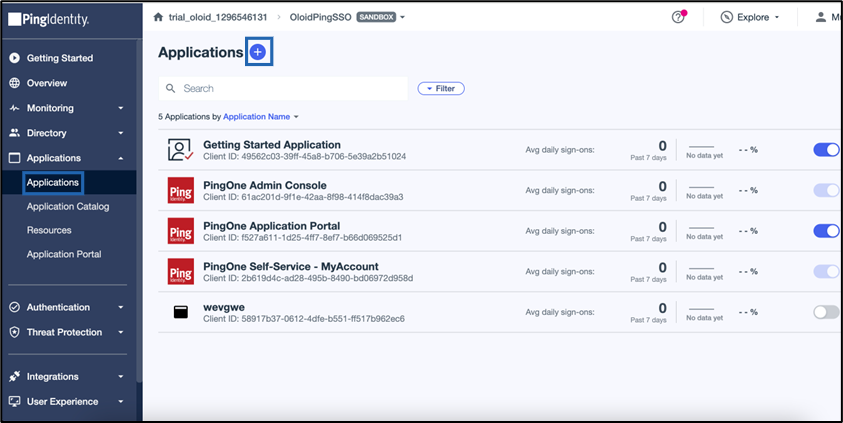Click the PingIdentity logo
The width and height of the screenshot is (843, 423).
click(x=48, y=20)
